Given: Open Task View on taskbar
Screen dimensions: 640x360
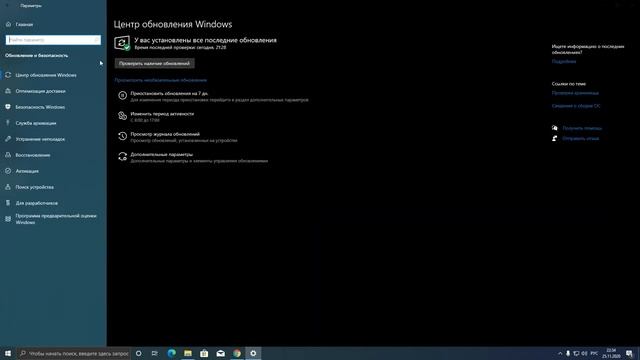Looking at the screenshot, I should (155, 353).
